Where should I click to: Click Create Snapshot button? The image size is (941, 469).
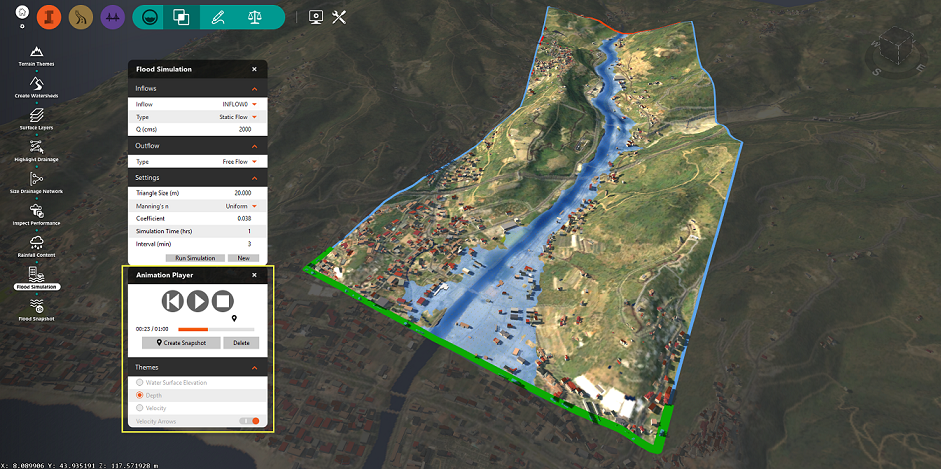point(181,342)
